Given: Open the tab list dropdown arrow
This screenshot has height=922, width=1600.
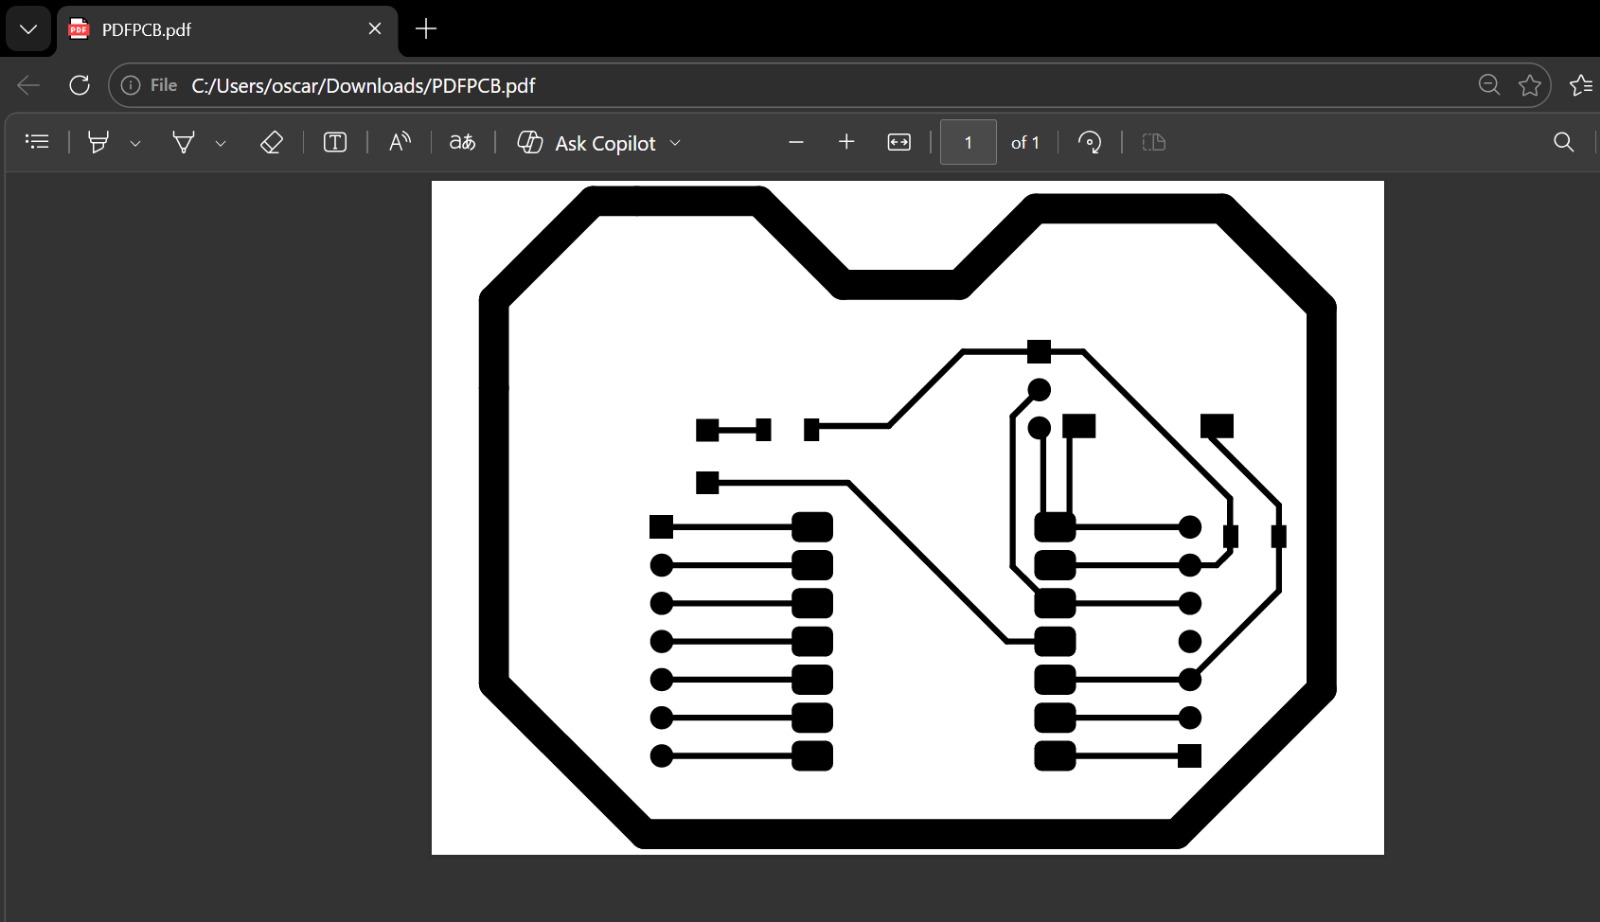Looking at the screenshot, I should tap(28, 29).
